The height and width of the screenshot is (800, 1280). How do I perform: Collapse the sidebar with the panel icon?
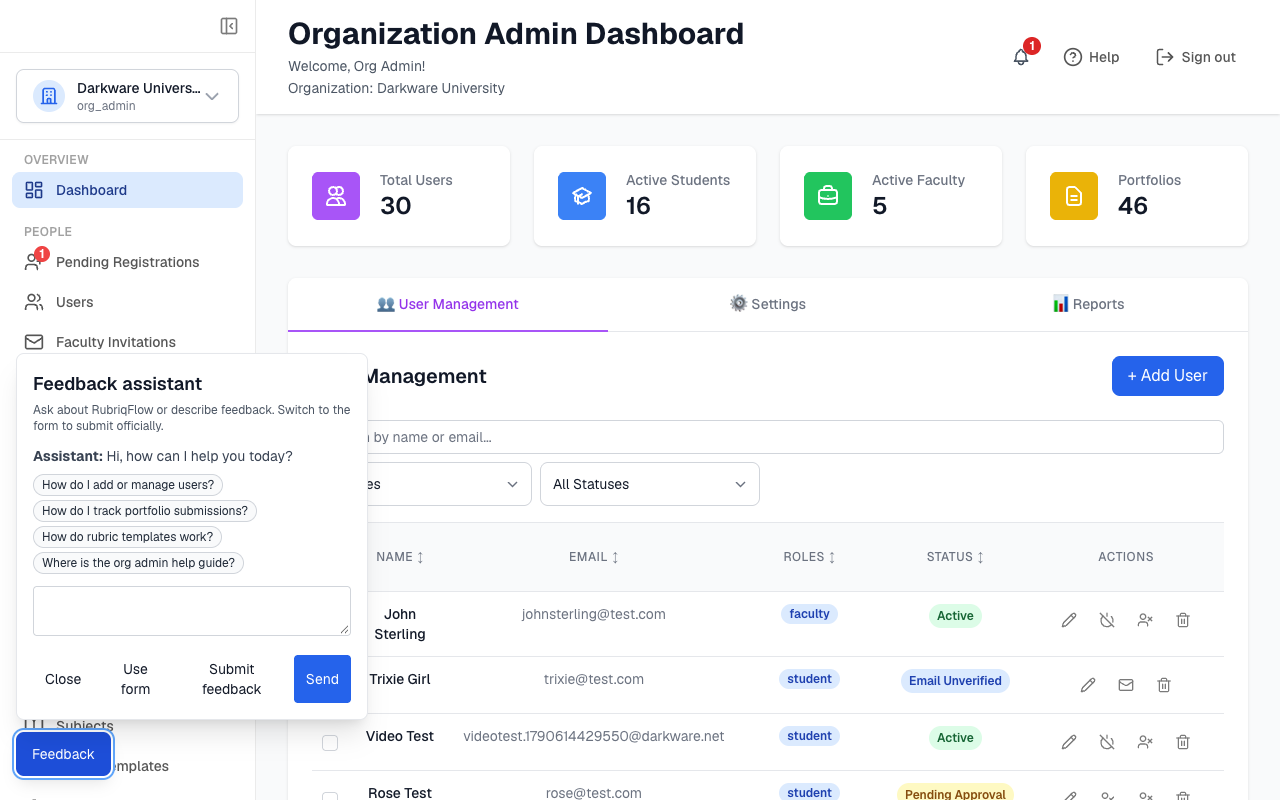click(229, 26)
